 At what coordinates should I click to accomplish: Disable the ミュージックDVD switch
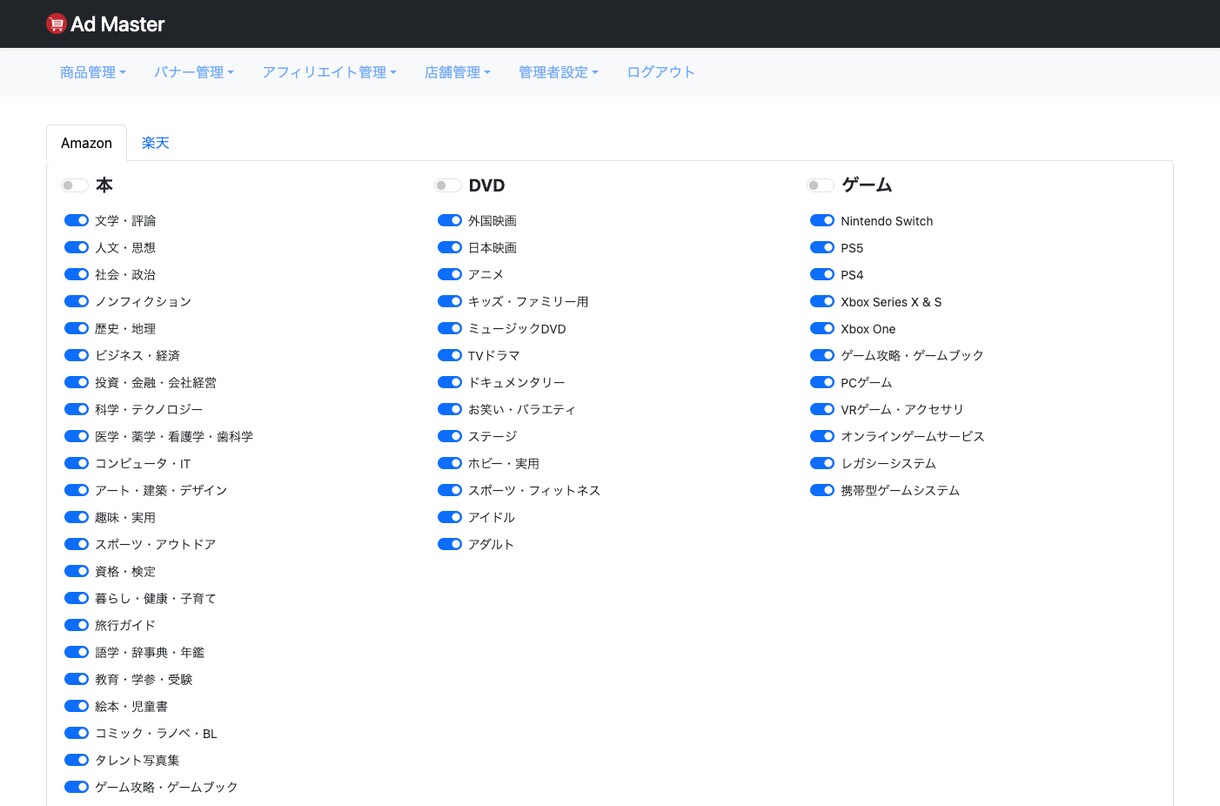(450, 328)
